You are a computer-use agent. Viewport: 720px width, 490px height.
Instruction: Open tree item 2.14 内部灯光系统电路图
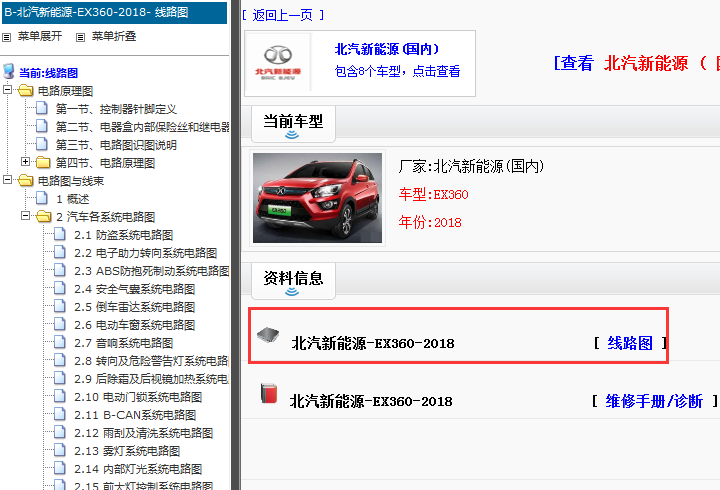[x=138, y=469]
